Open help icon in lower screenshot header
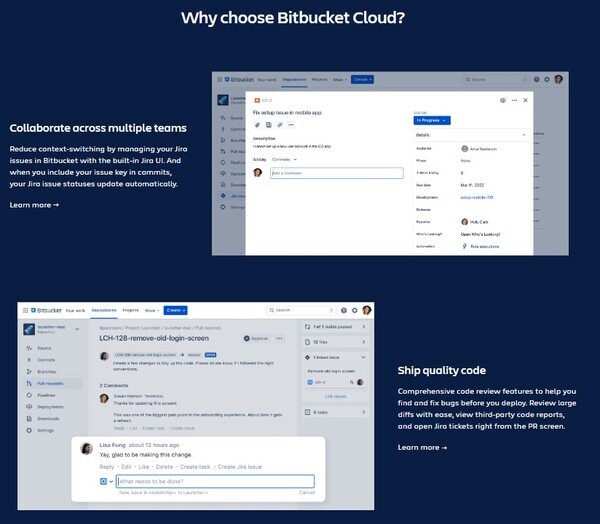This screenshot has height=524, width=600. (344, 310)
